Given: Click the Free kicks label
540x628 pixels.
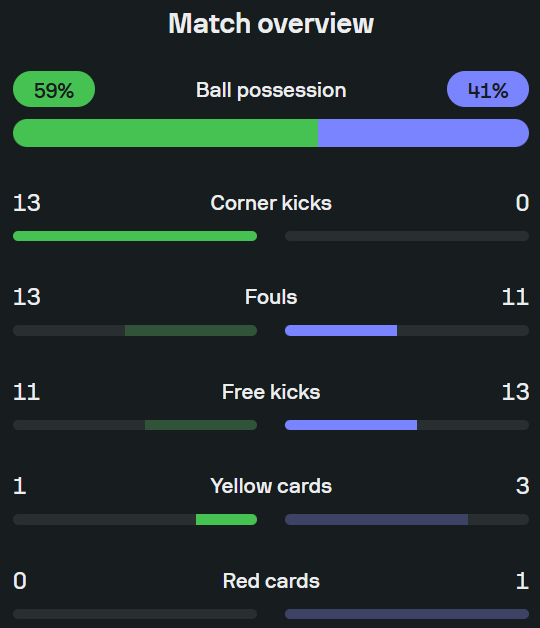Looking at the screenshot, I should click(x=271, y=392).
